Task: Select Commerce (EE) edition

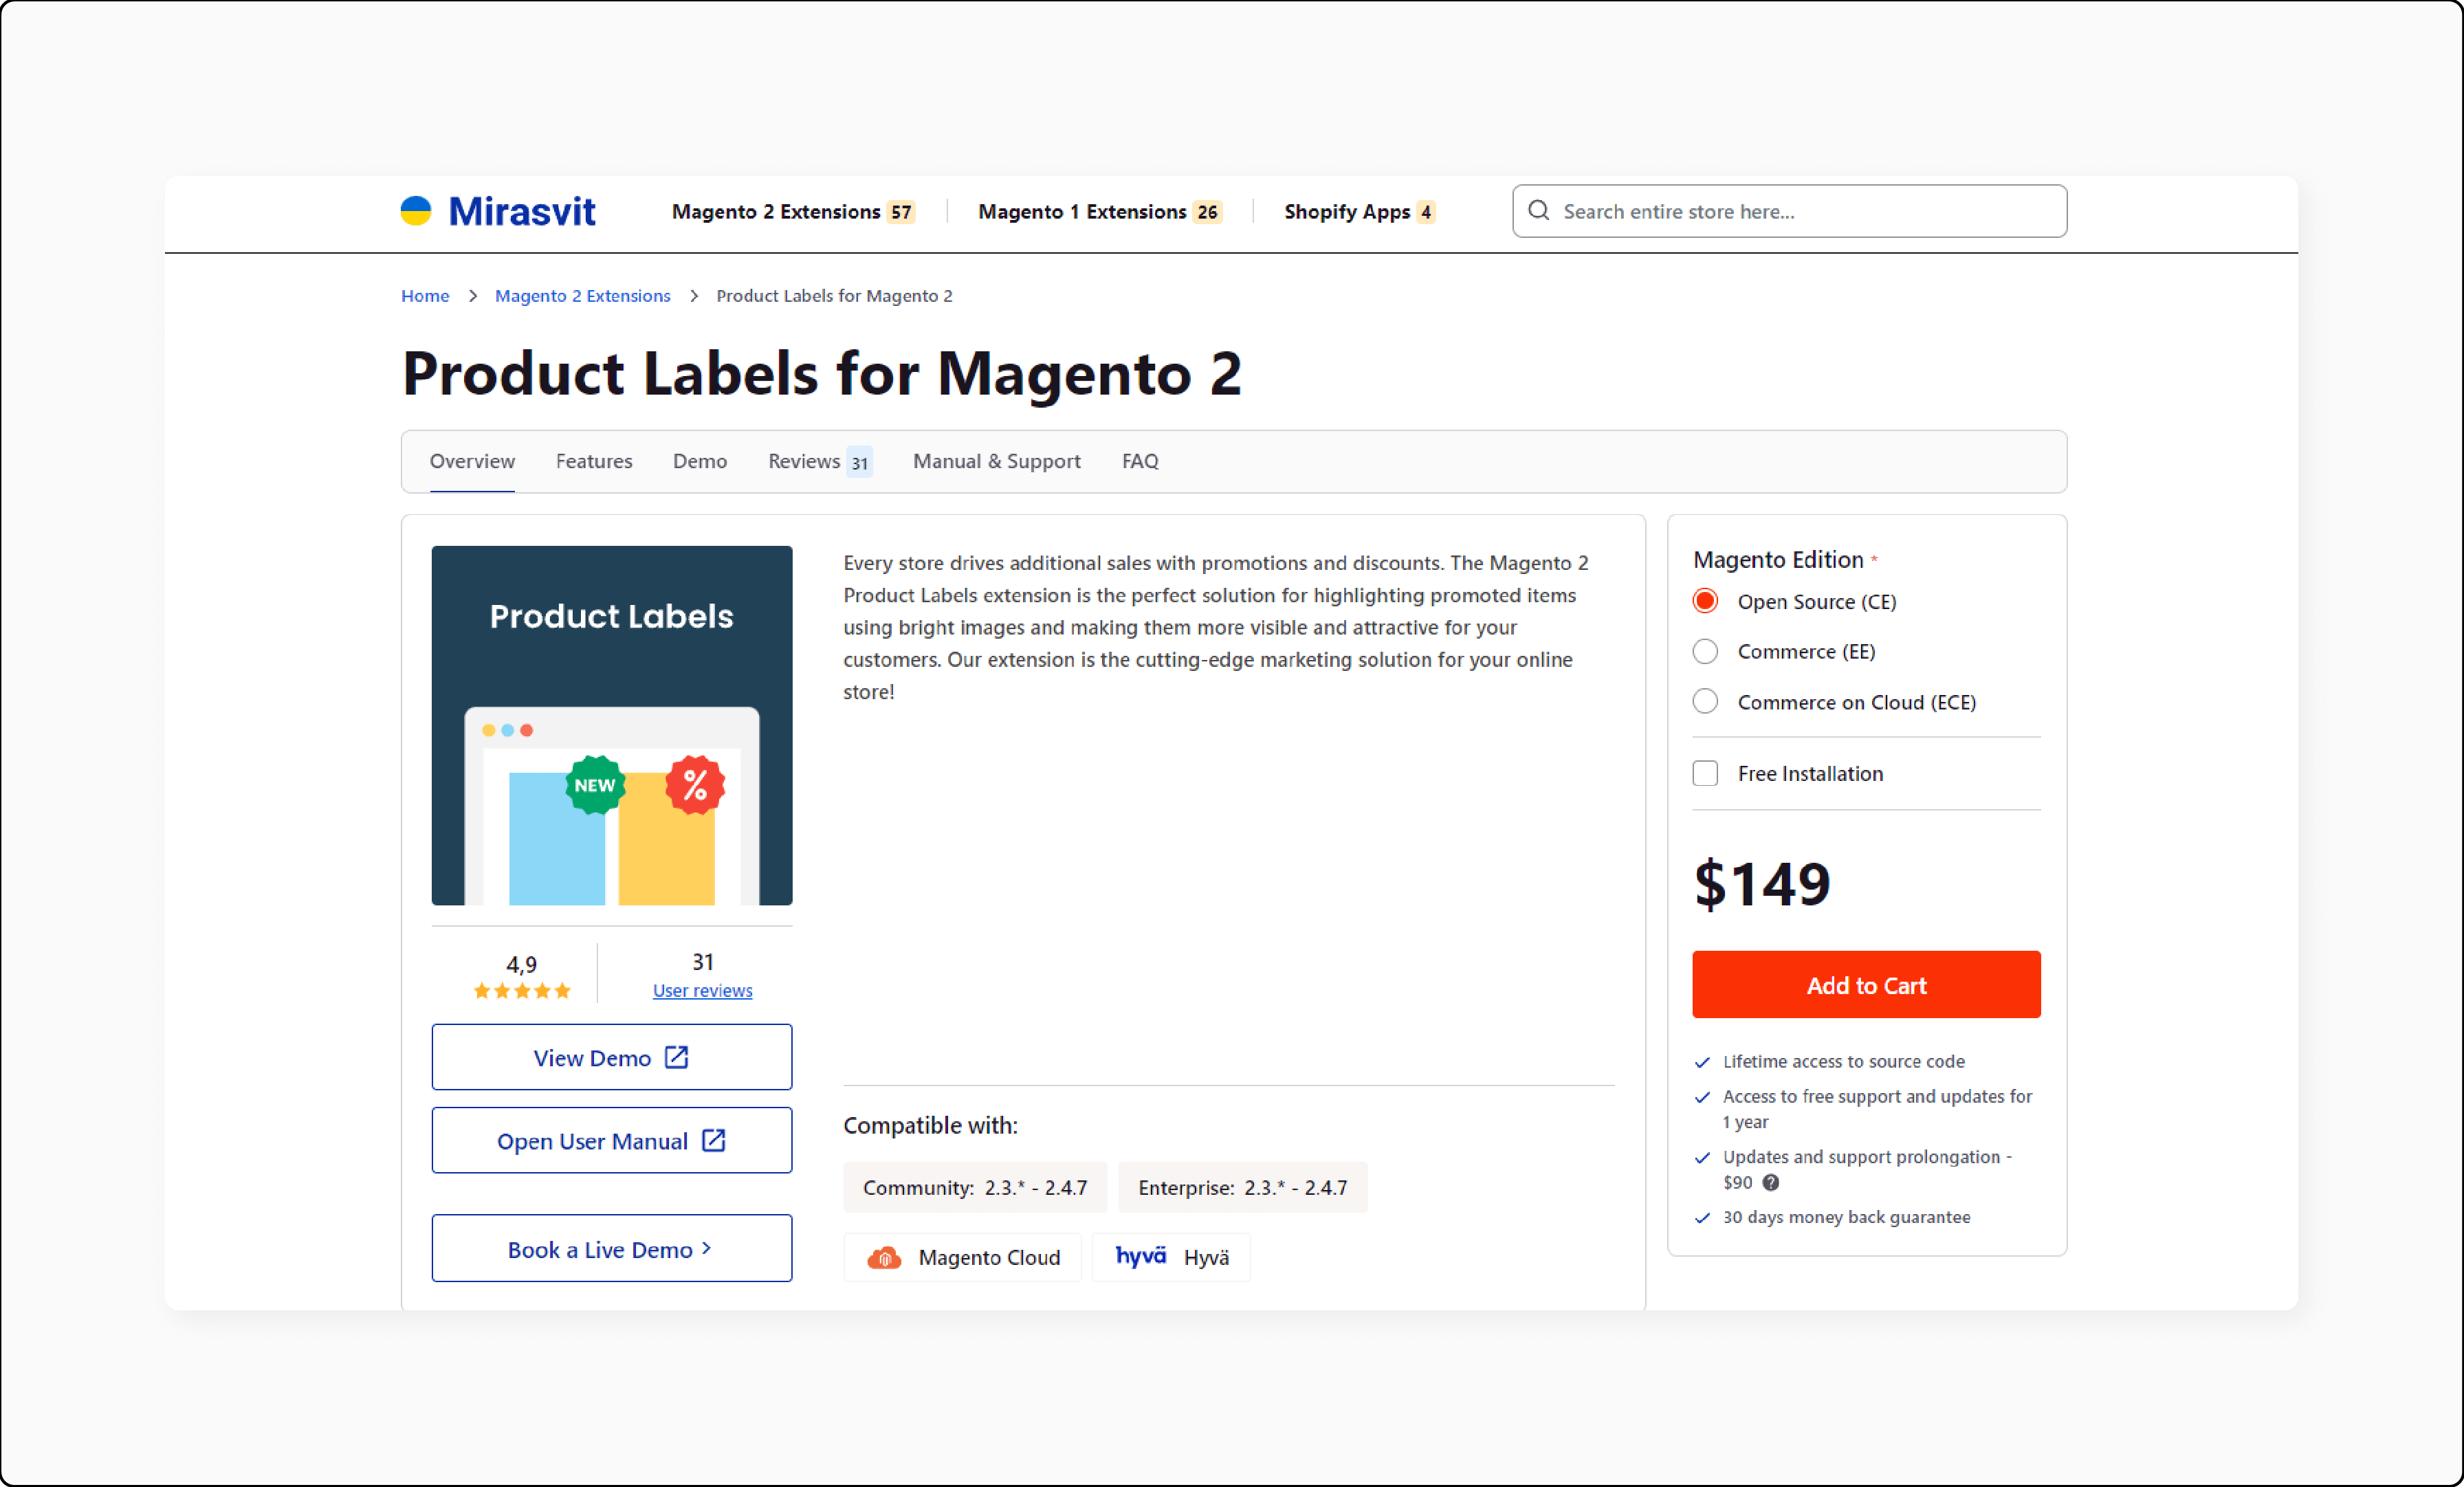Action: 1705,651
